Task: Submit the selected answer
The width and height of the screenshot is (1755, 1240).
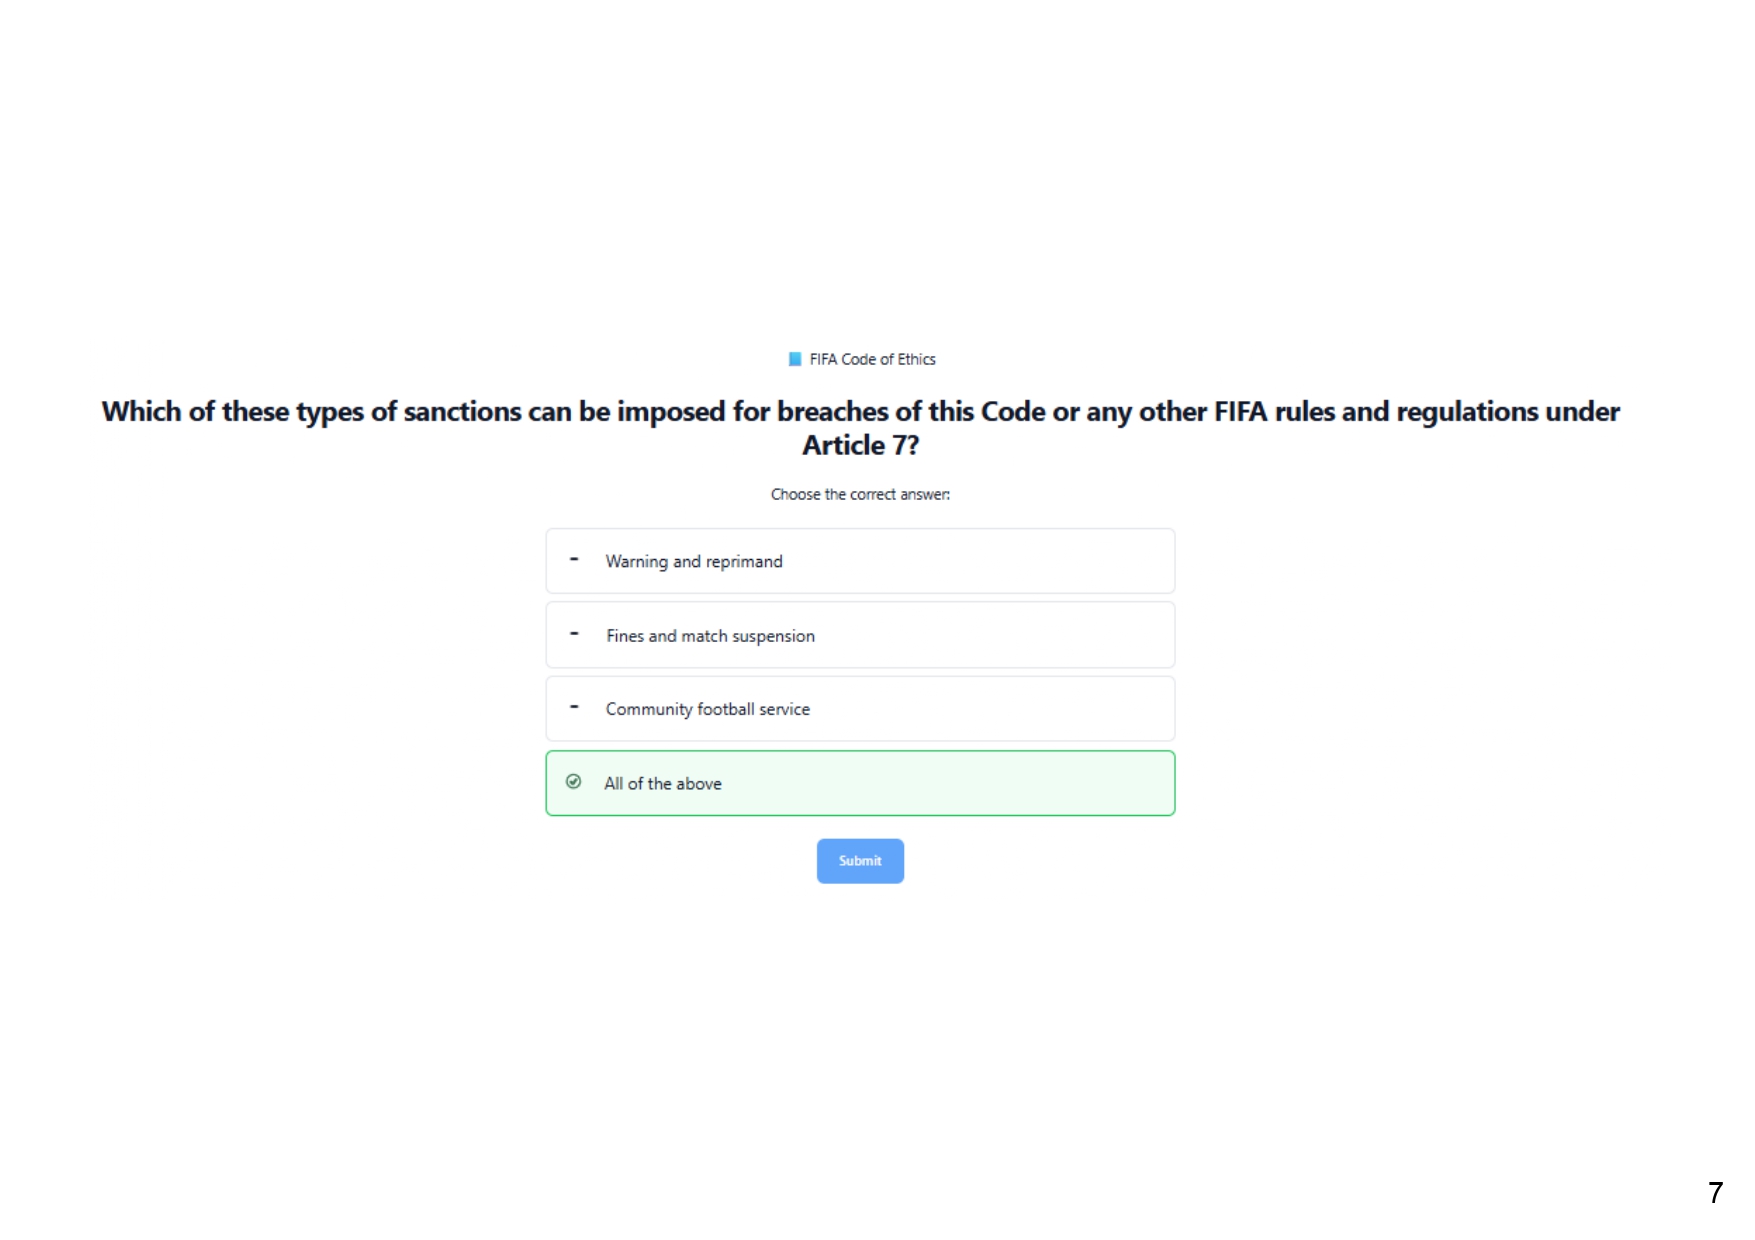Action: (x=860, y=861)
